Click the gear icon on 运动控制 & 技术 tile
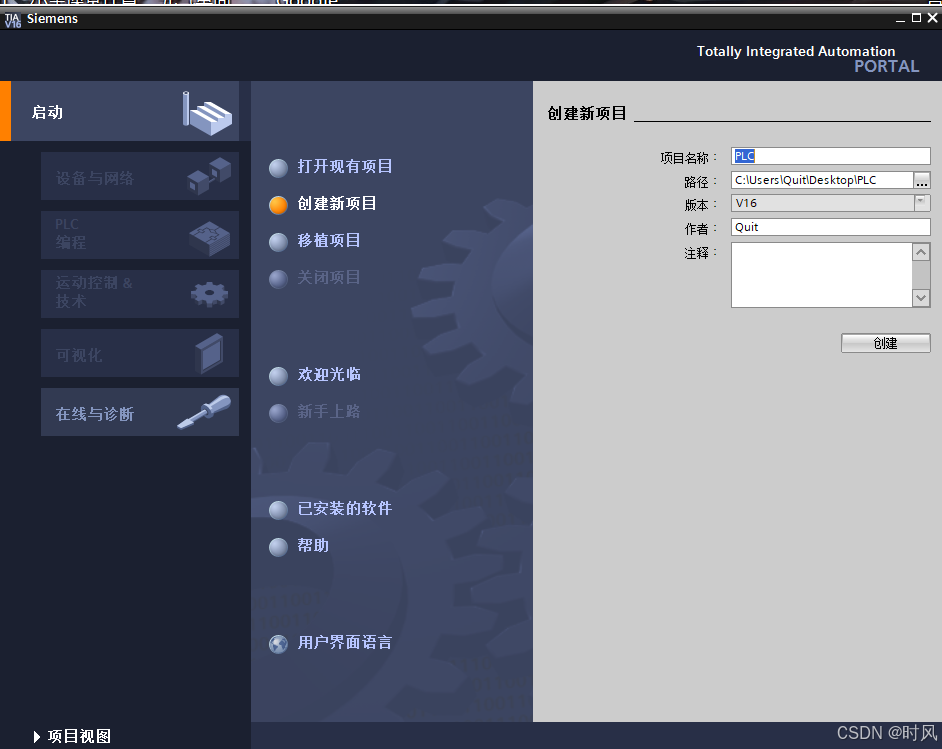The image size is (942, 749). coord(209,294)
